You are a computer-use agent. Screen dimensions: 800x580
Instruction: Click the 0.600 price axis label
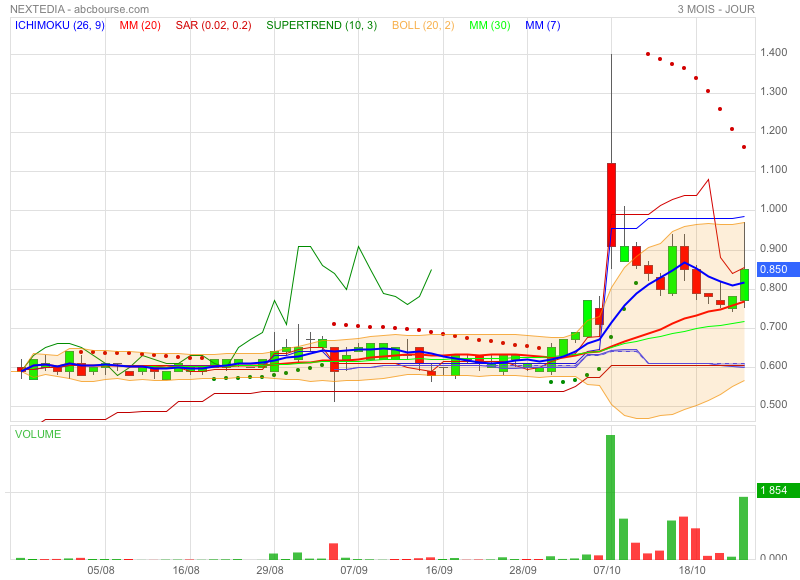773,366
